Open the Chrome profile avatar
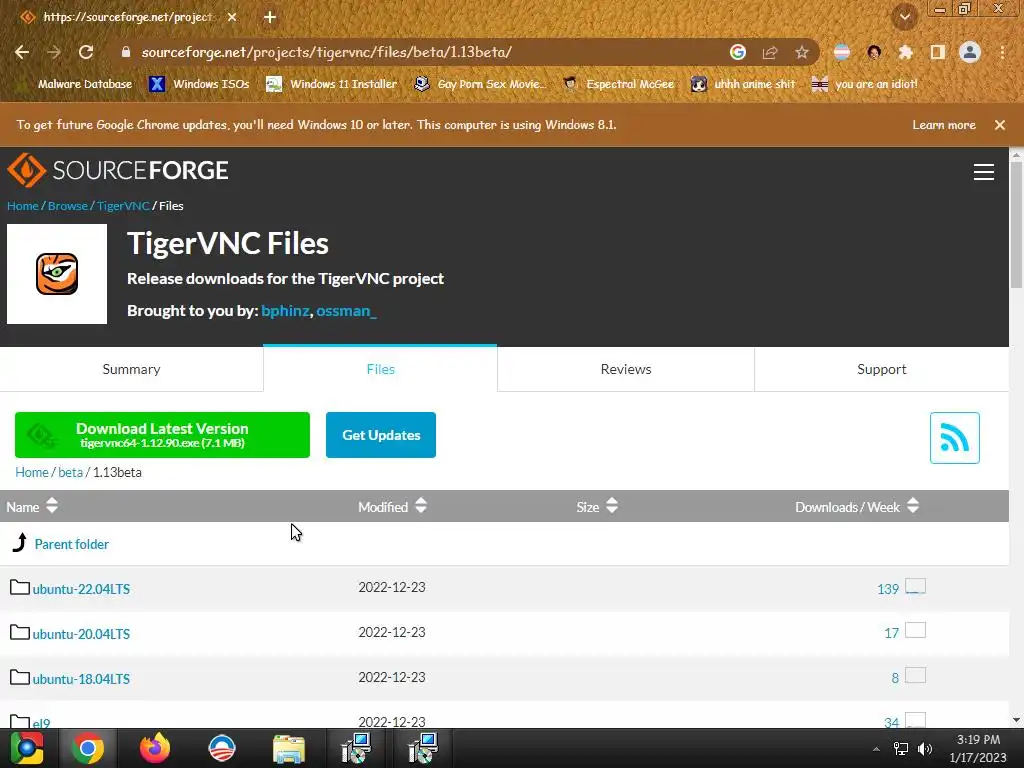Screen dimensions: 1024x768 (970, 52)
